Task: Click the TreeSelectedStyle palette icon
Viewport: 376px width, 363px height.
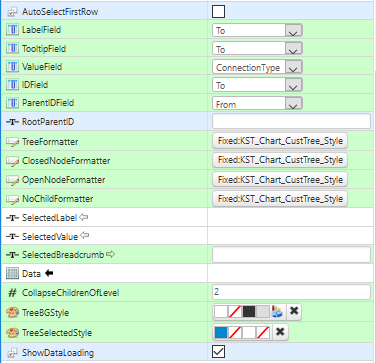Action: click(x=12, y=333)
